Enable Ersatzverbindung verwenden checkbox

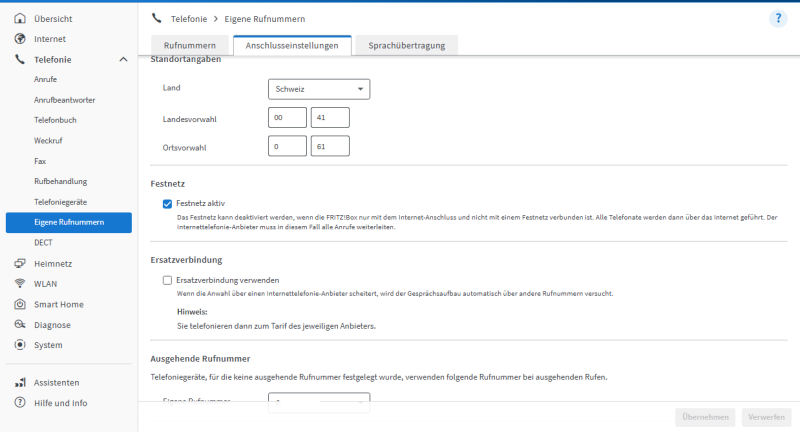167,280
